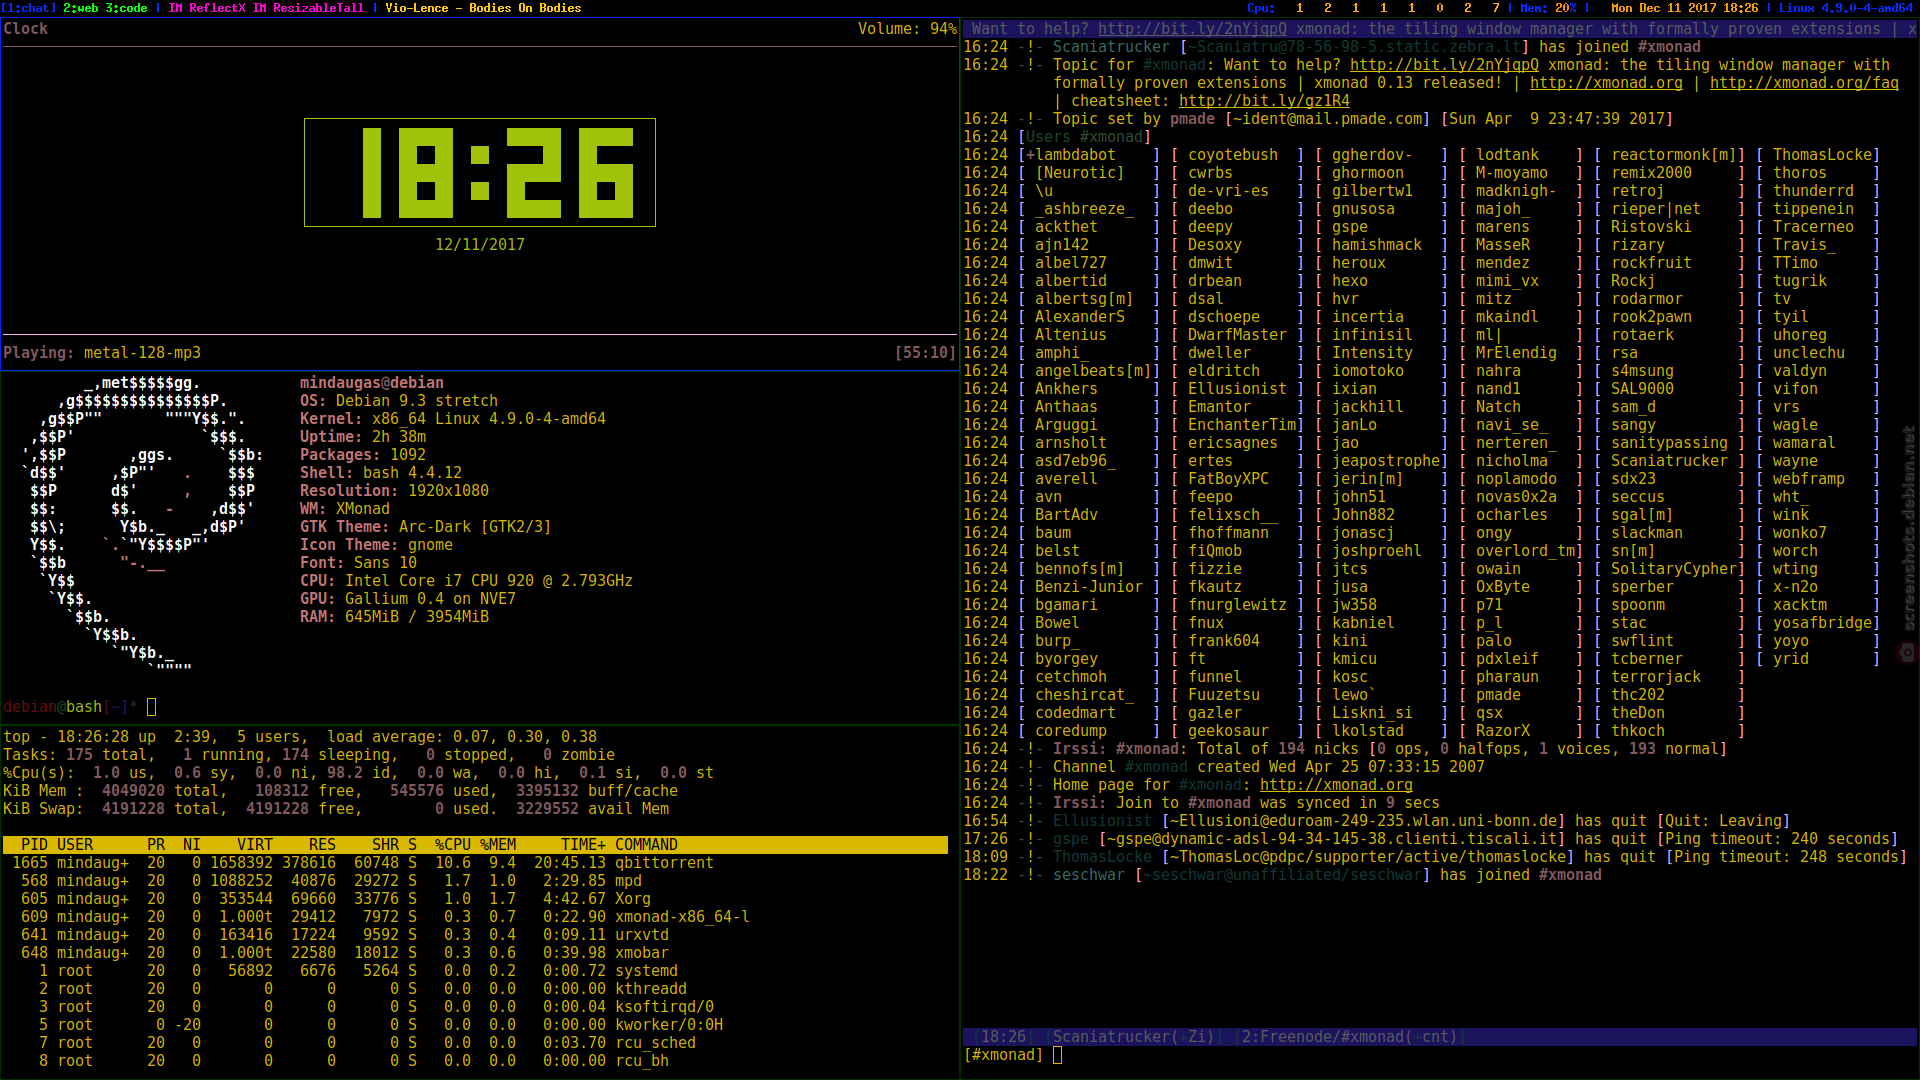Click the xmobar layout name indicator
Viewport: 1920px width, 1080px height.
(x=266, y=8)
